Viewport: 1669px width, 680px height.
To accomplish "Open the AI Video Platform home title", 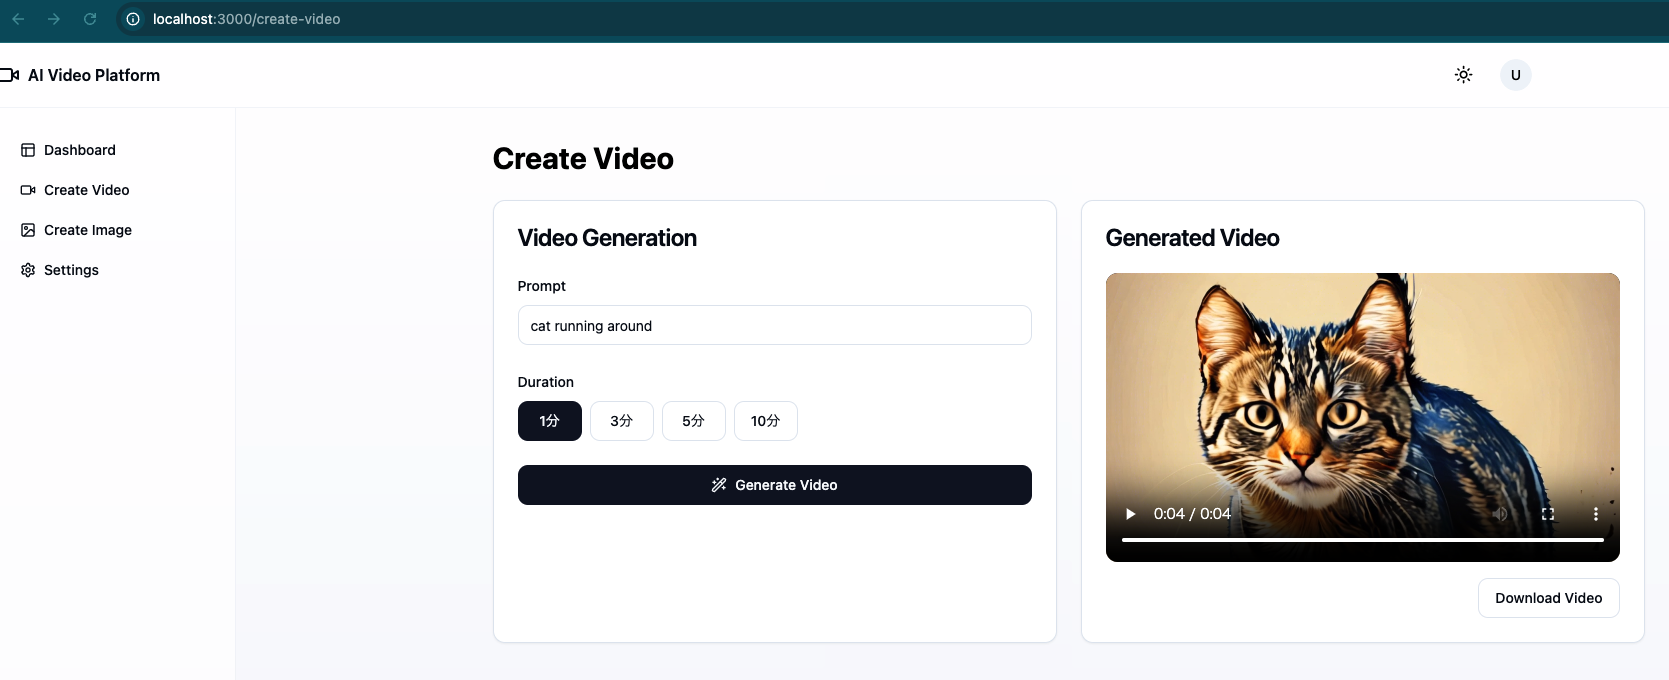I will [x=94, y=75].
